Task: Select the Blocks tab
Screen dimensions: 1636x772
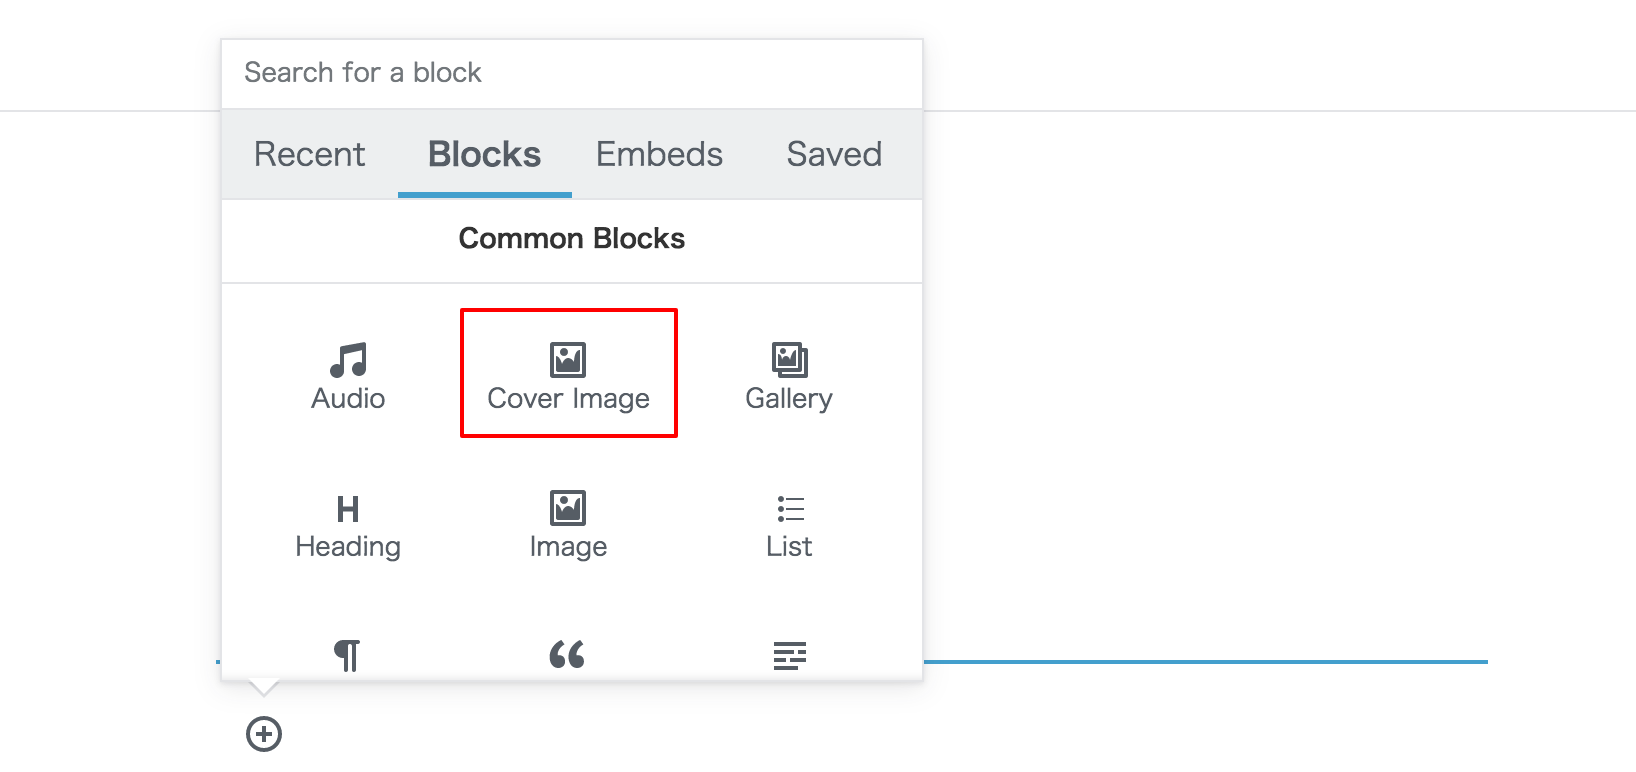Action: point(484,154)
